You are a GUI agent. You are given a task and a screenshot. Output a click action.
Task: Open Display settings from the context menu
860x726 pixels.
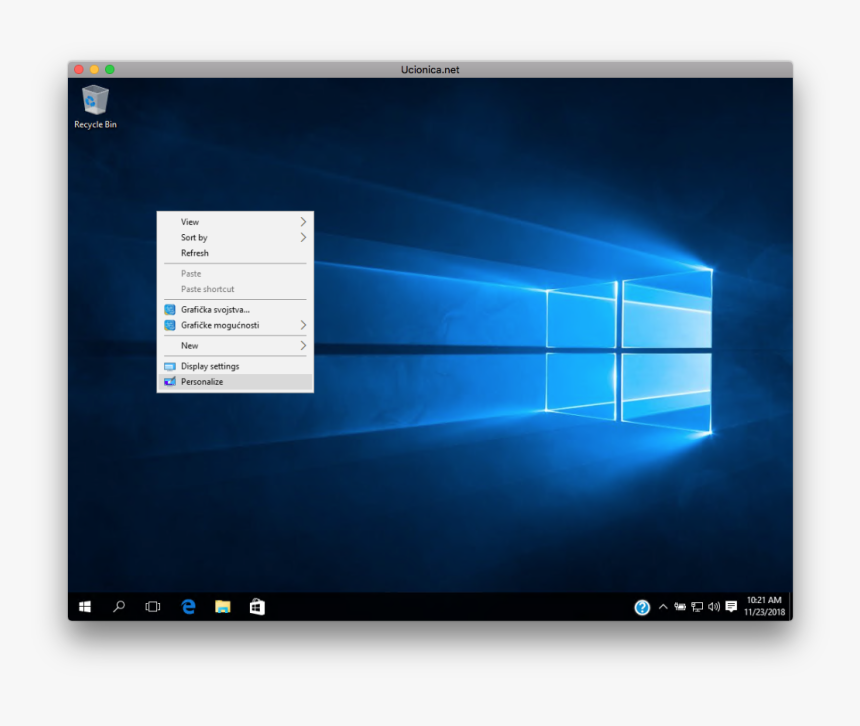235,366
